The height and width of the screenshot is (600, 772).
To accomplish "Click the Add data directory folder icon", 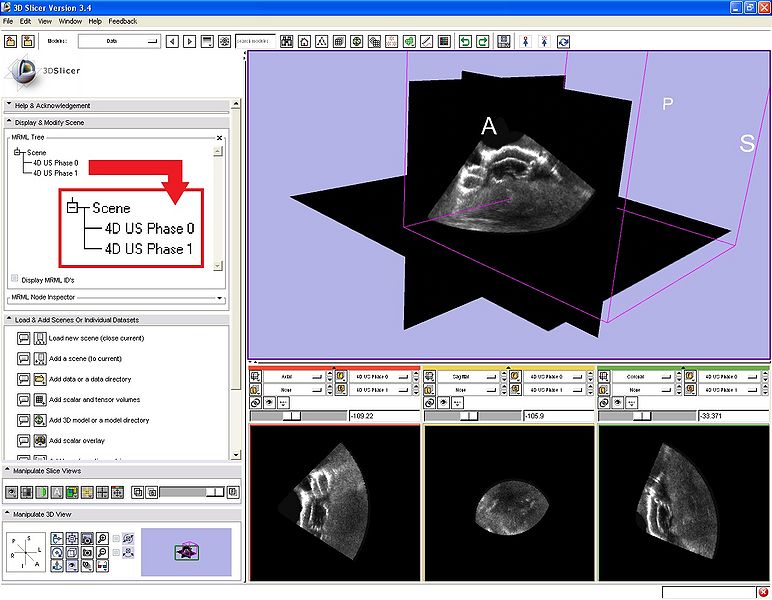I will click(40, 379).
